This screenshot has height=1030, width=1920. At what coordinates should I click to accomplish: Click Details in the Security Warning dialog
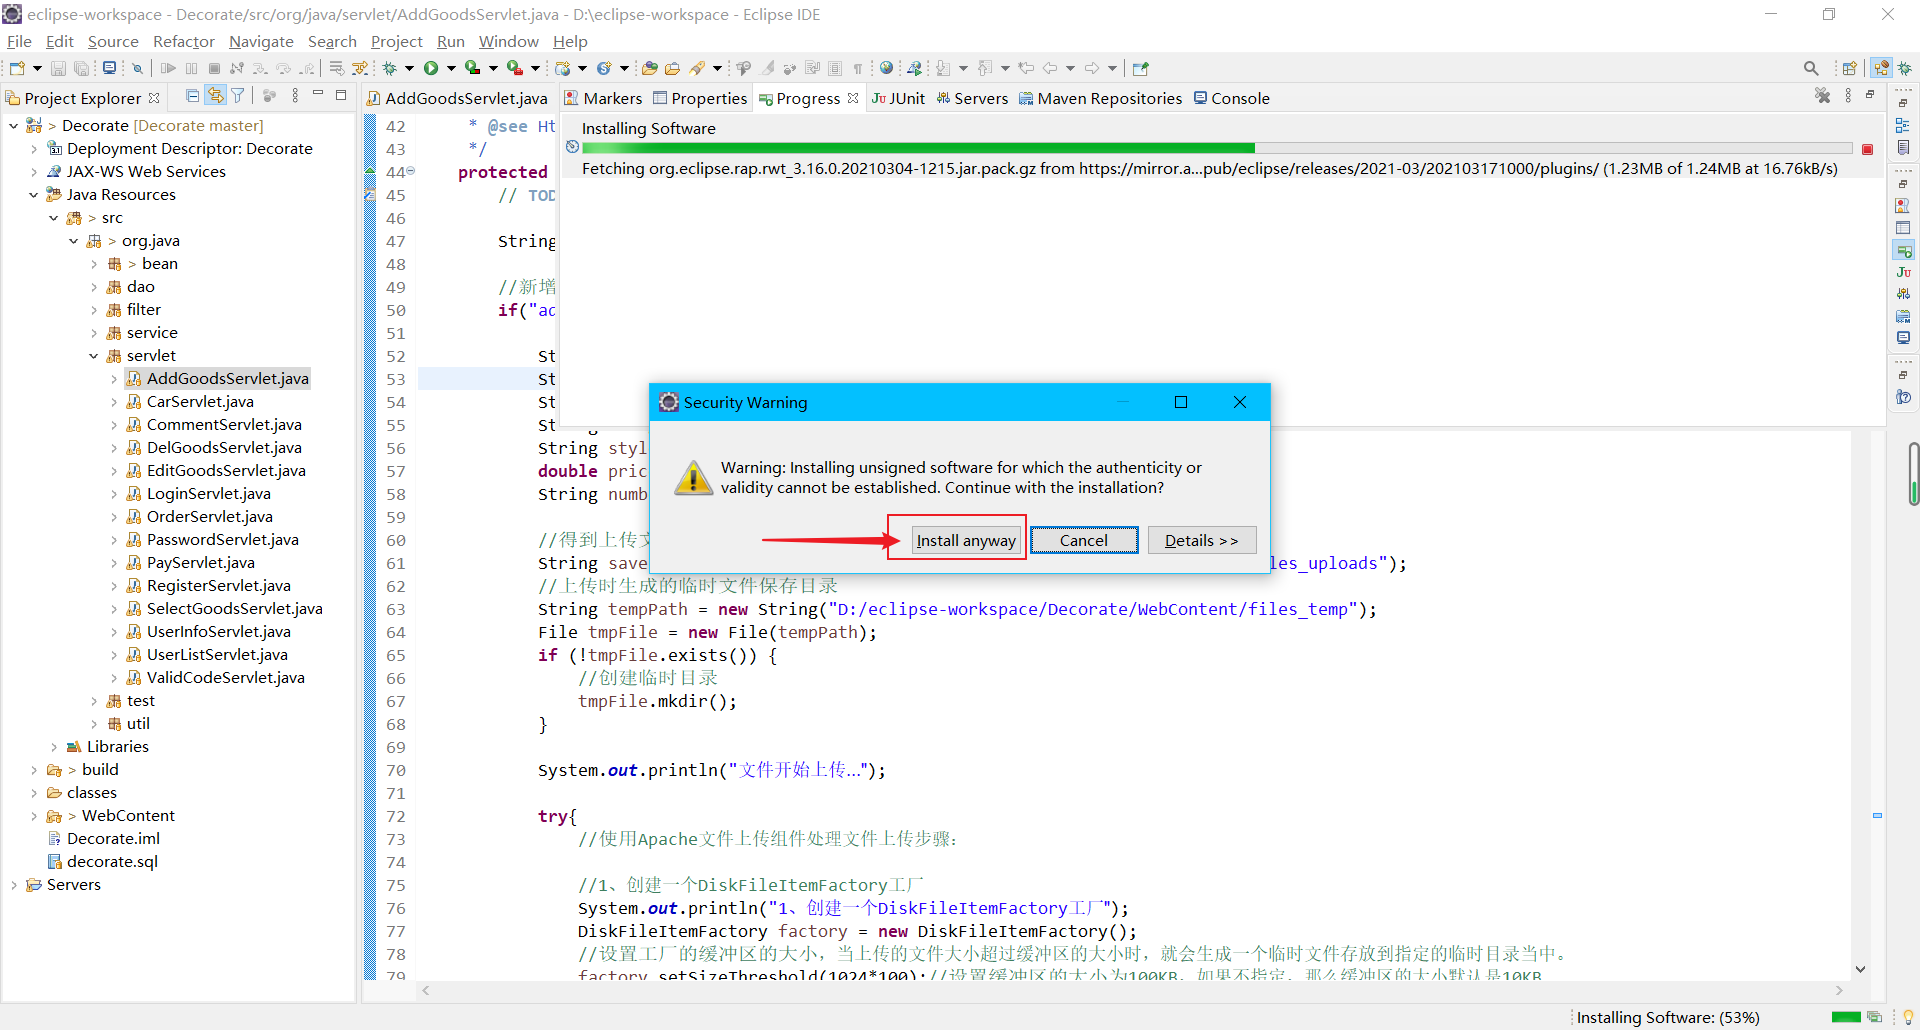tap(1201, 540)
